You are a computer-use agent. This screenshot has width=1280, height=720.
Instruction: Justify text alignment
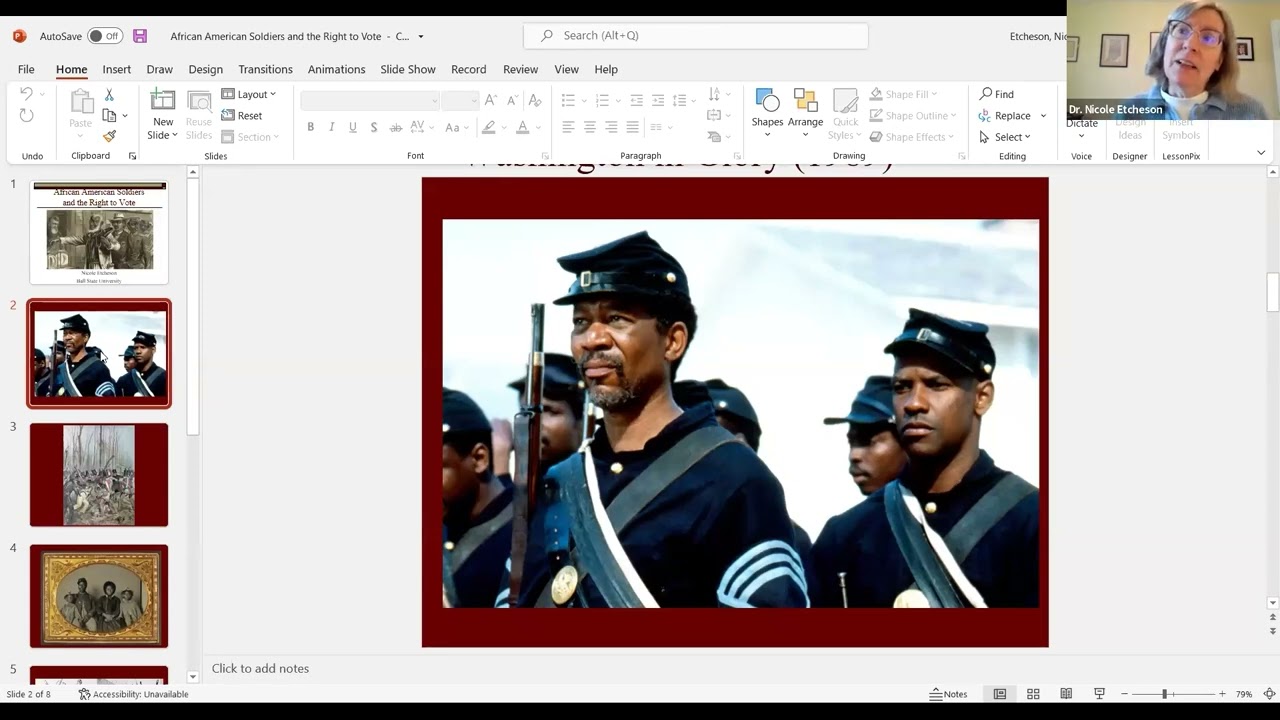(x=632, y=127)
